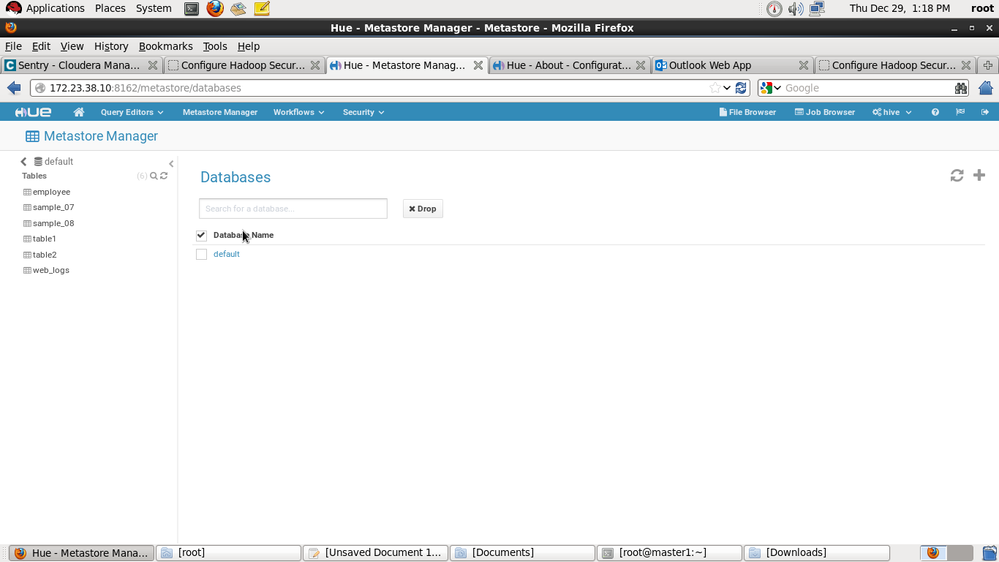Open the Applications menu
The width and height of the screenshot is (999, 562).
[45, 8]
